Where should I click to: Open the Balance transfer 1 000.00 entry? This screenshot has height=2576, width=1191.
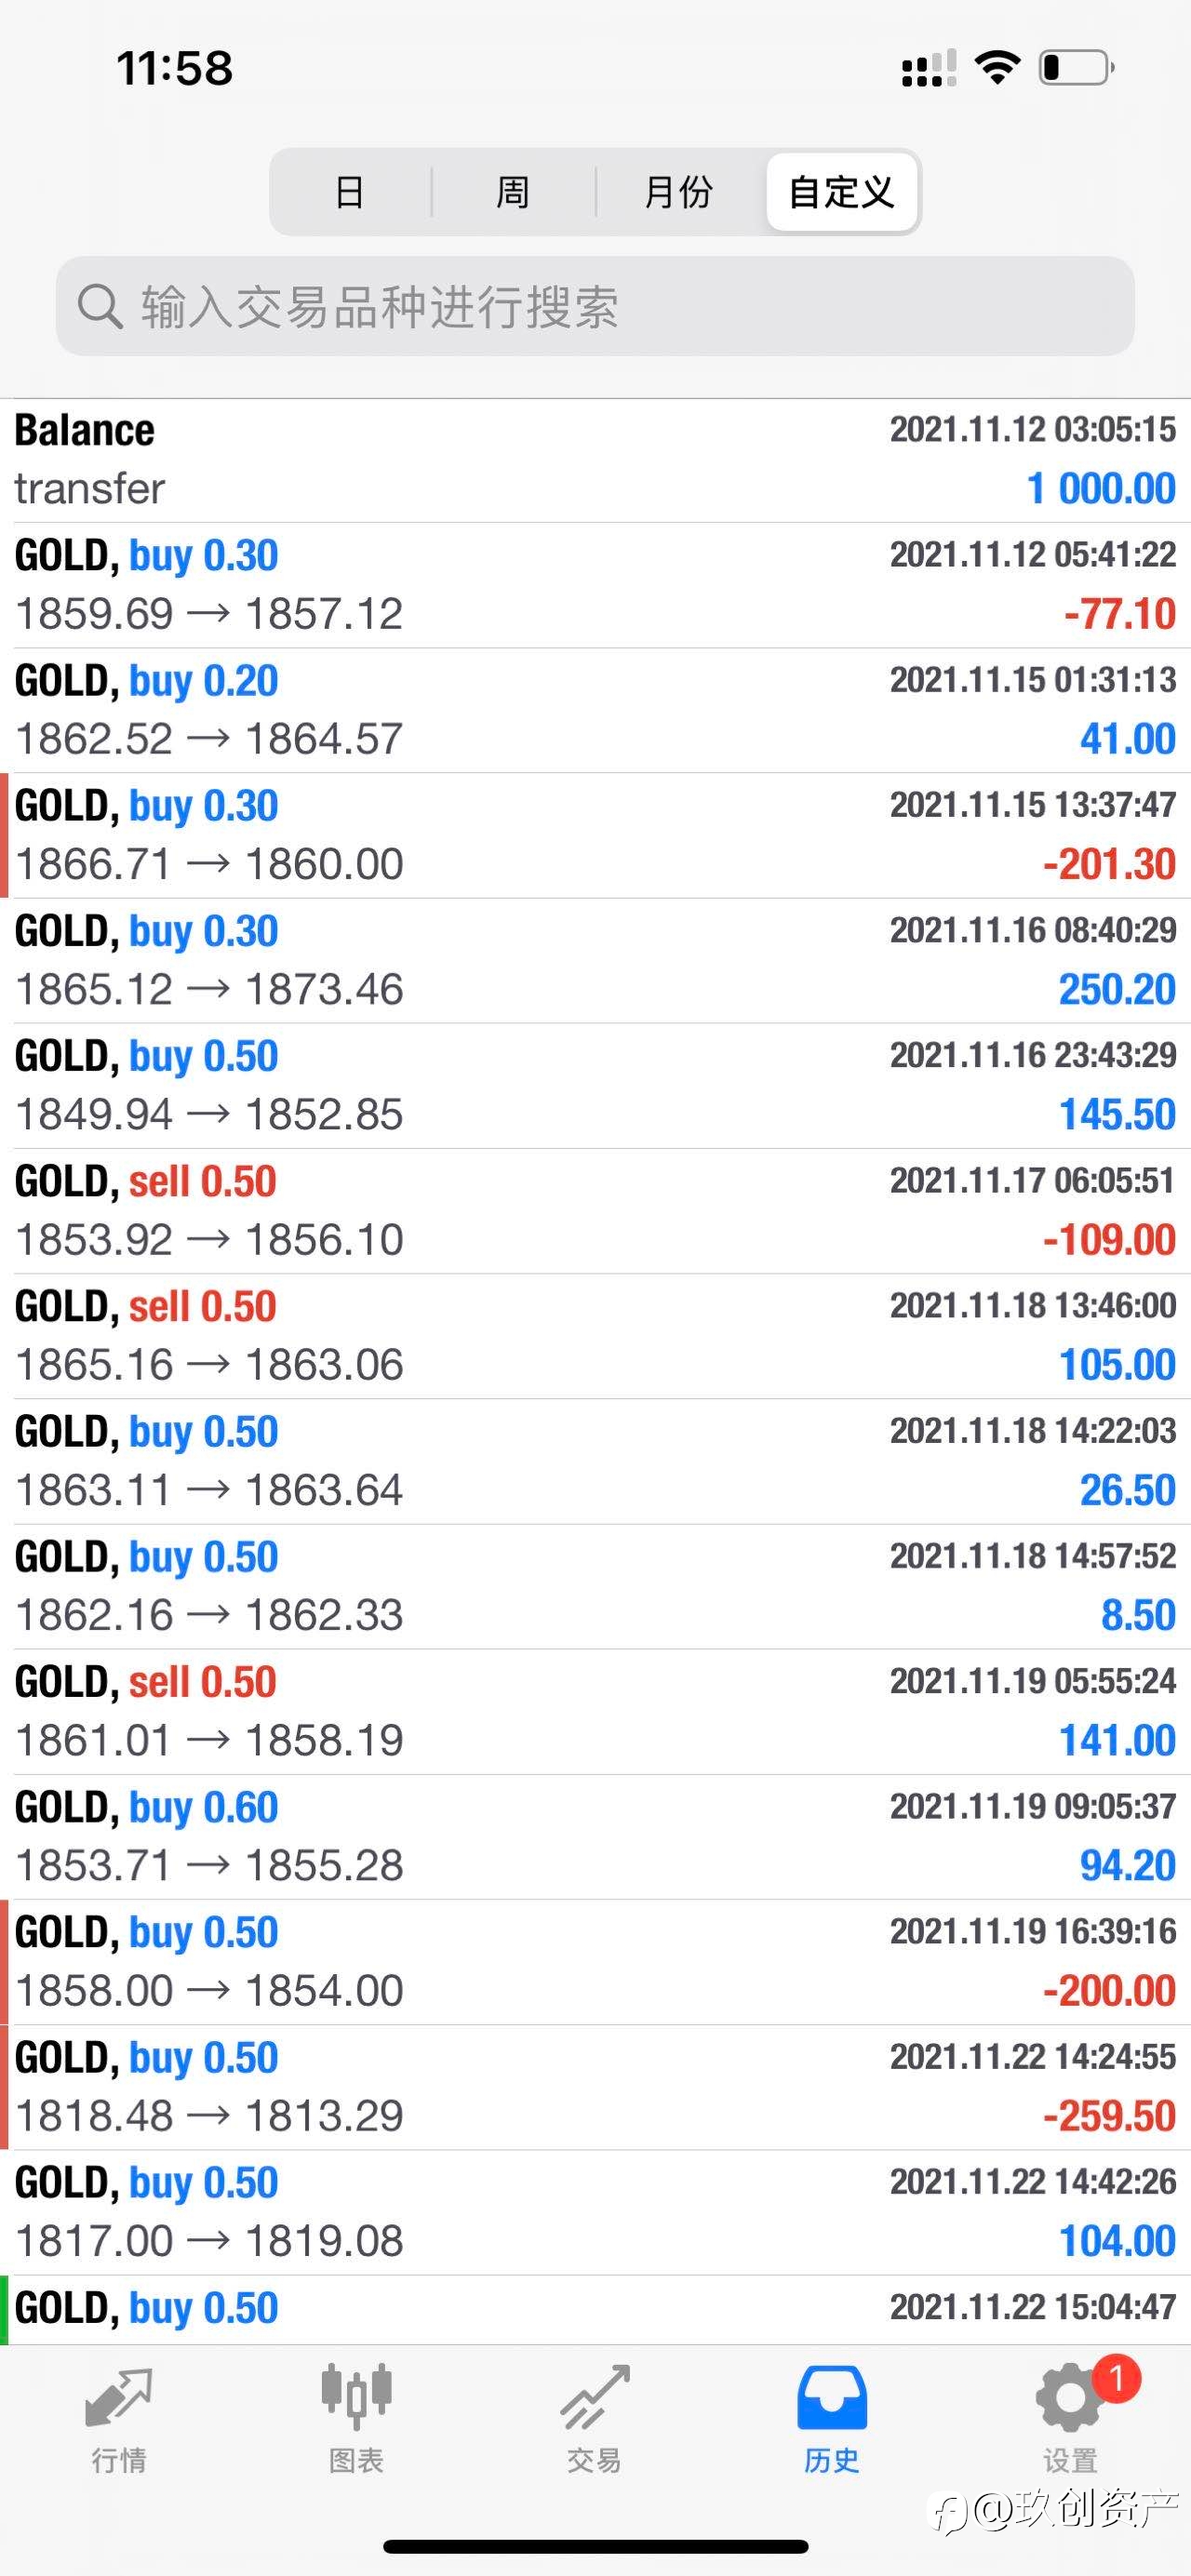tap(595, 460)
